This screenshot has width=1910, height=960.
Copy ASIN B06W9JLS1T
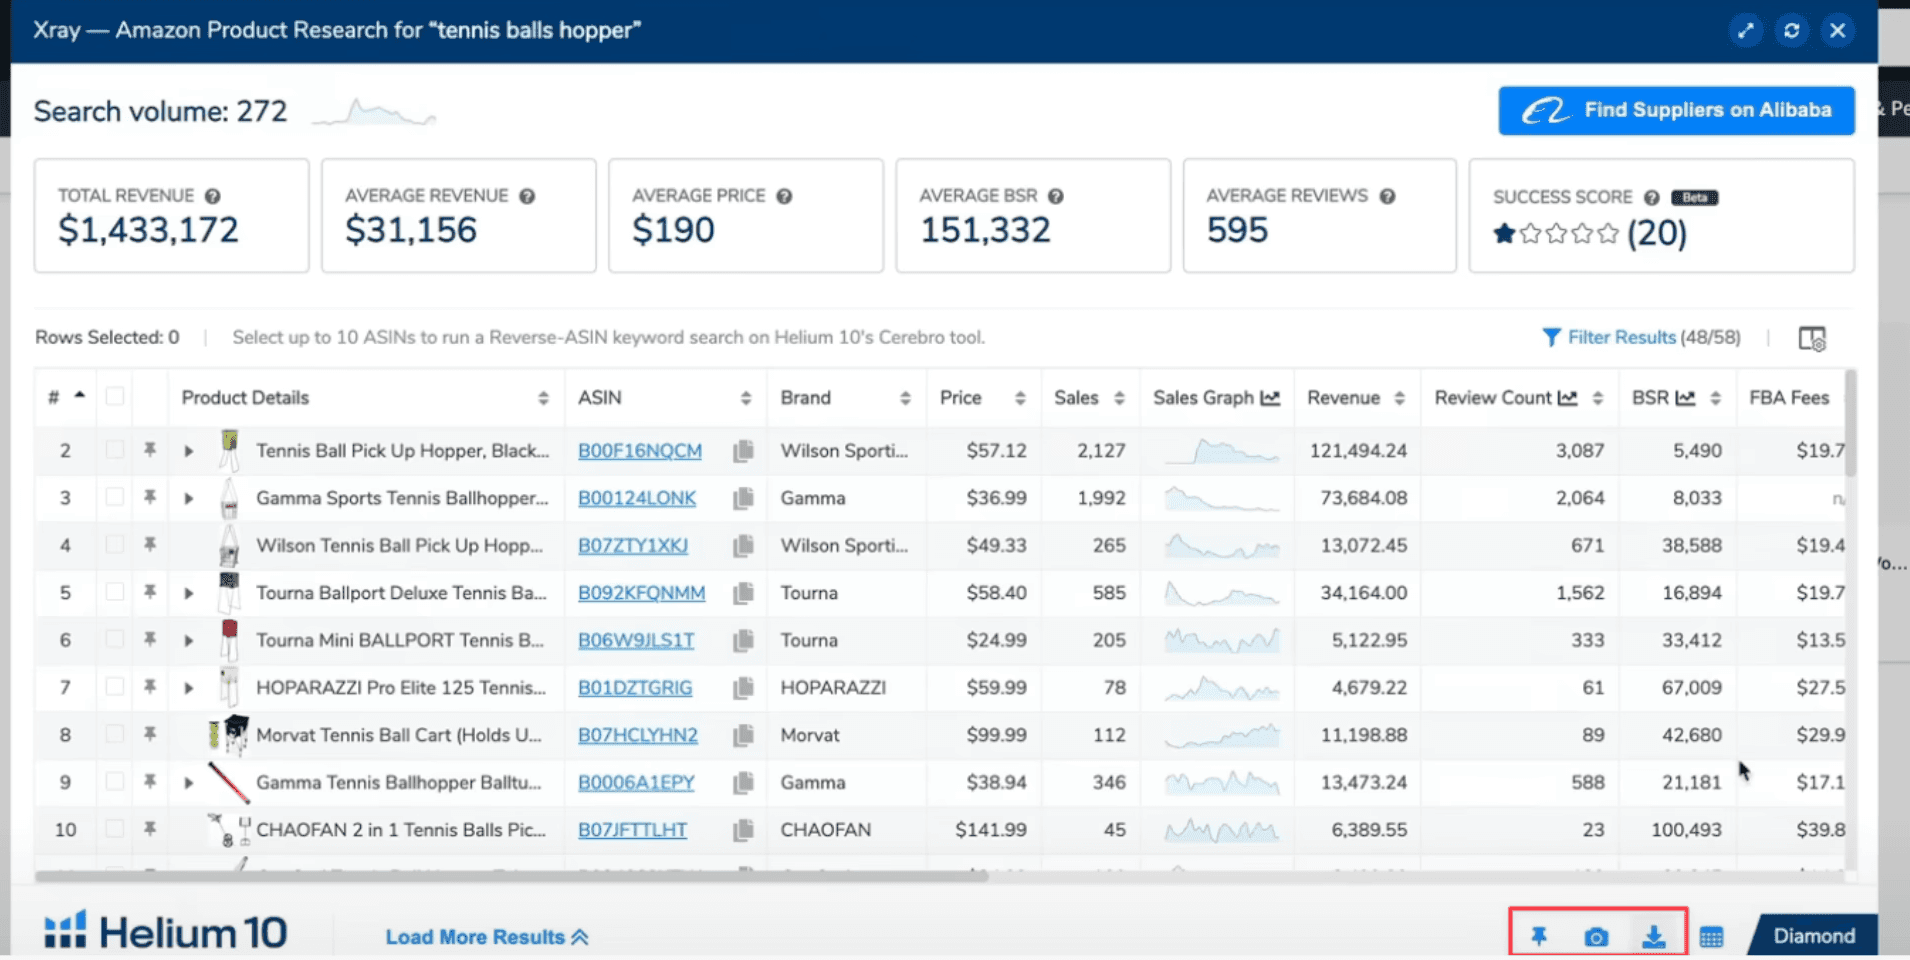point(743,641)
